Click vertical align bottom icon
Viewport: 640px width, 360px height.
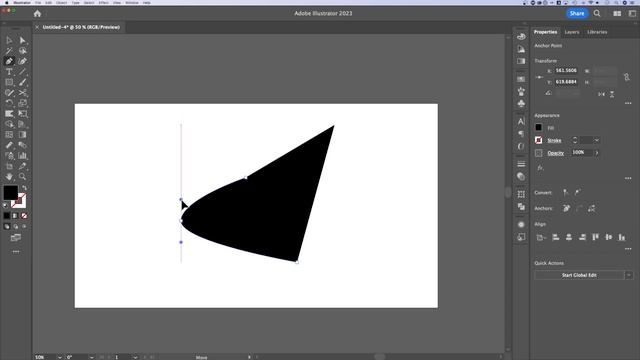pyautogui.click(x=622, y=237)
